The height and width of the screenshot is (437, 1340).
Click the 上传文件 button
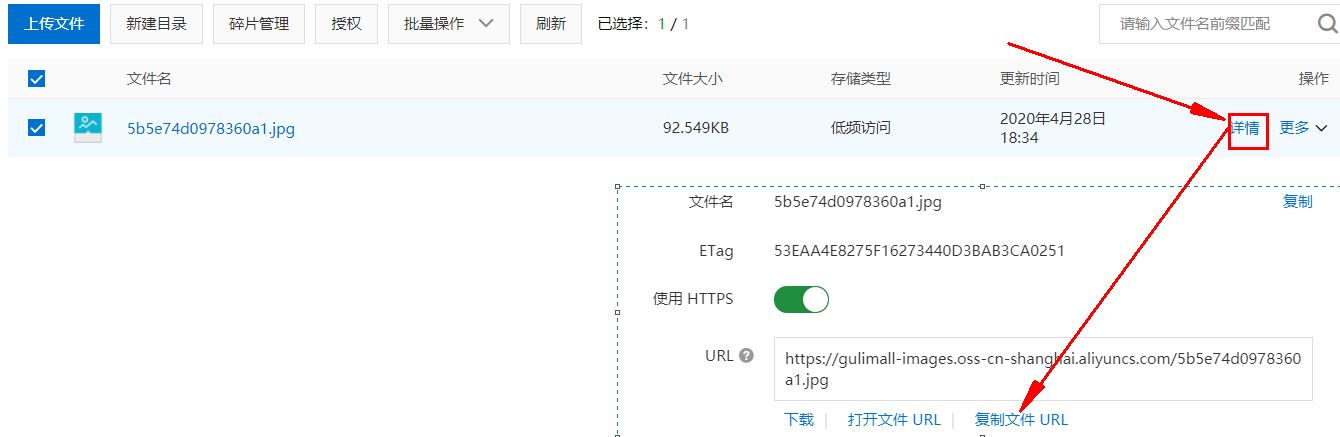[x=54, y=24]
